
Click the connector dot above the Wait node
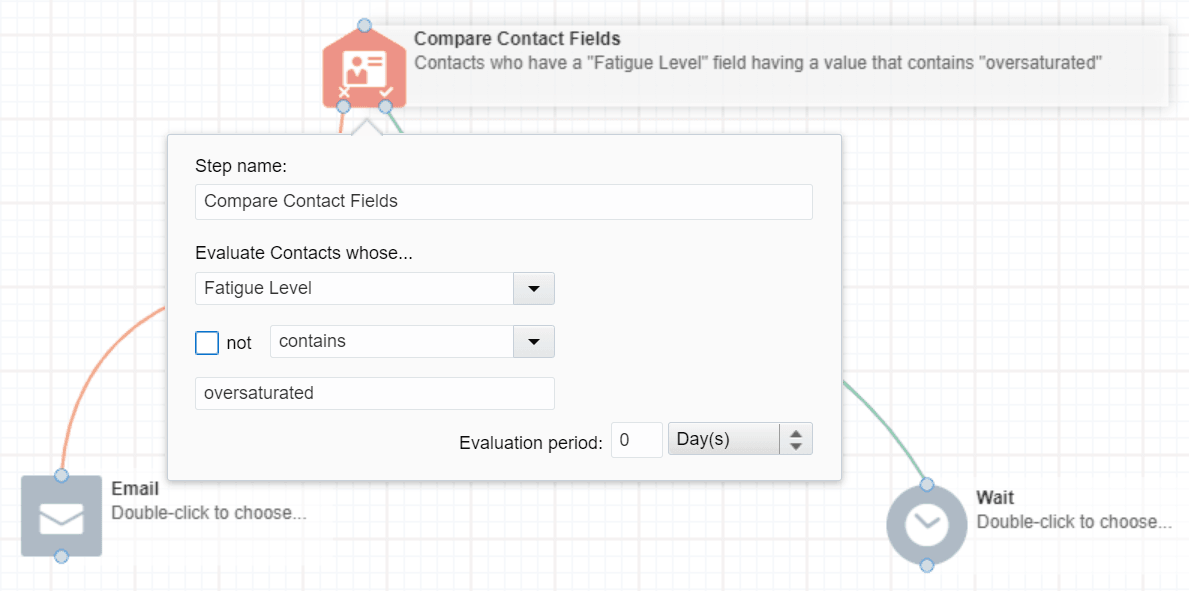point(926,483)
